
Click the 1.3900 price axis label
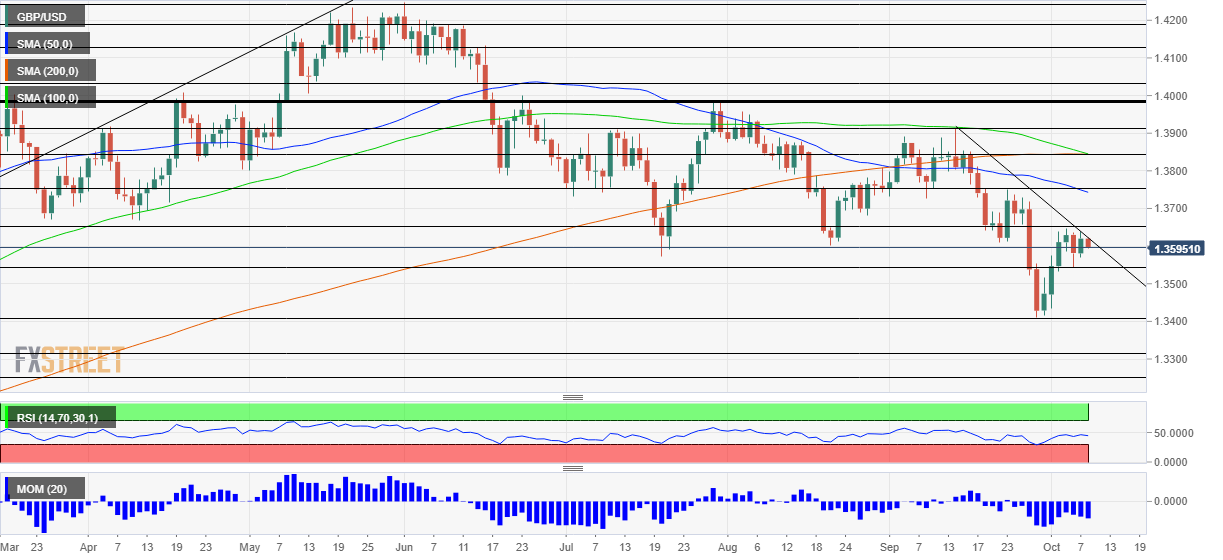[1170, 133]
